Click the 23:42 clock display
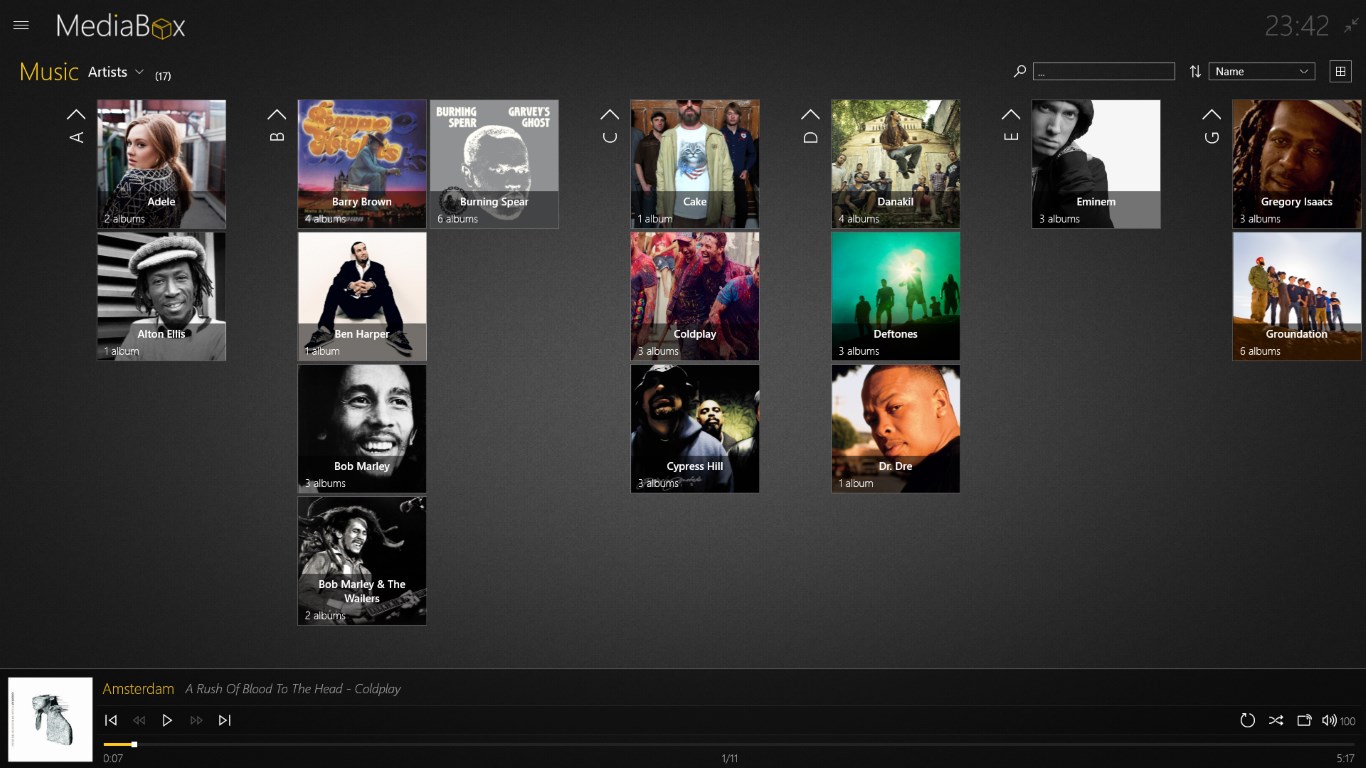This screenshot has width=1366, height=768. (x=1297, y=26)
